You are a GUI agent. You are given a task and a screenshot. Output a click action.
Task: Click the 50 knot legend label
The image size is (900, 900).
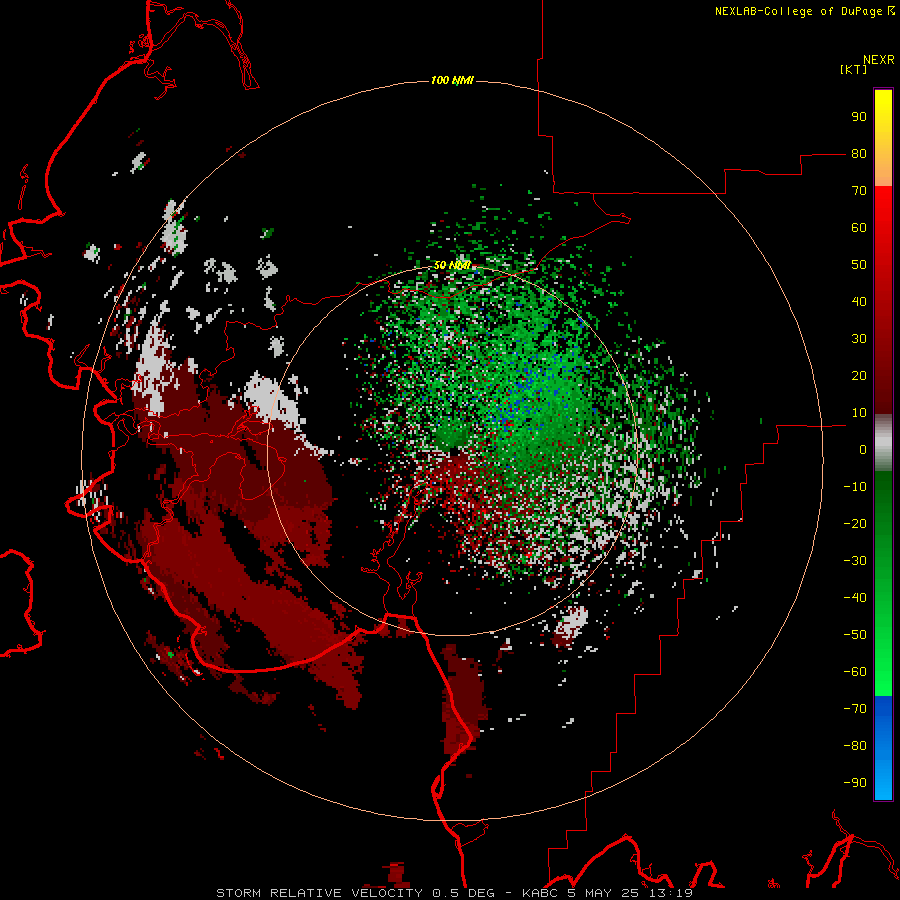click(x=859, y=265)
